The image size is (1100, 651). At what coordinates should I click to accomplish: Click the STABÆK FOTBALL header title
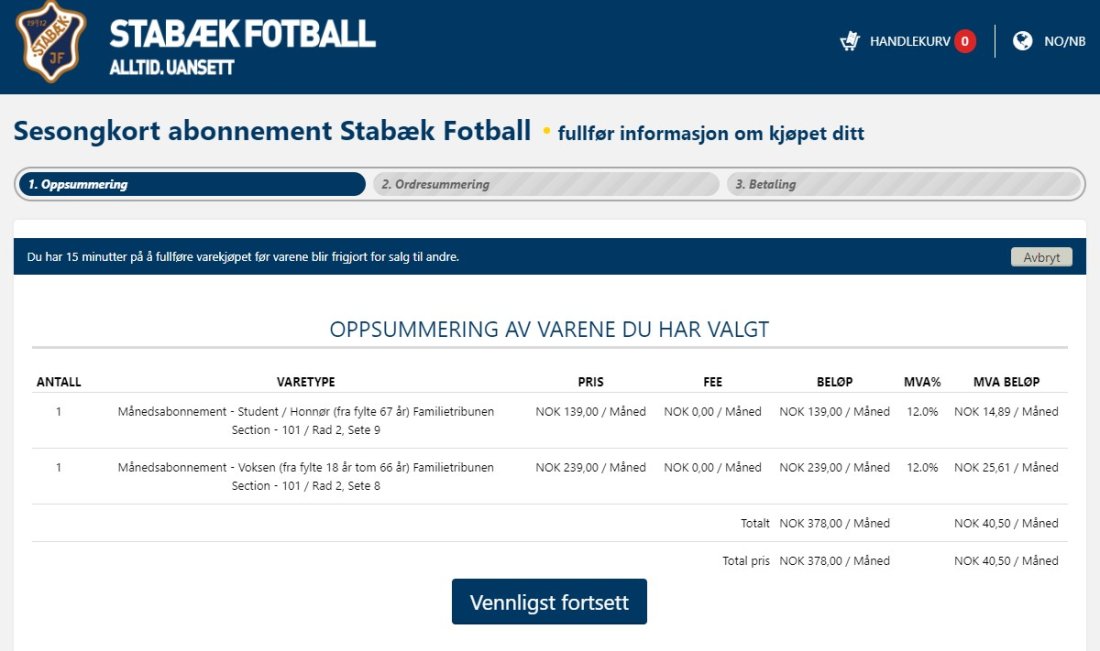tap(242, 34)
